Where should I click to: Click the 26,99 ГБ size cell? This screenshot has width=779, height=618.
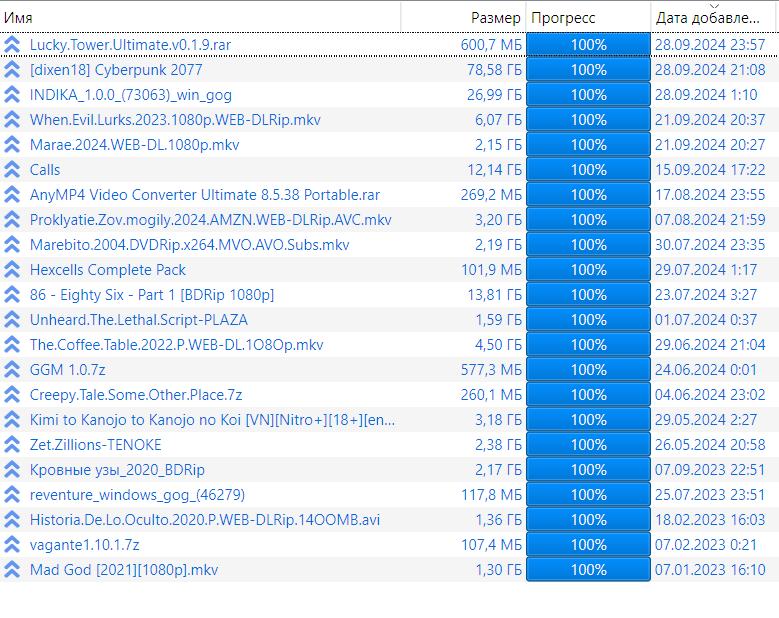pyautogui.click(x=494, y=95)
